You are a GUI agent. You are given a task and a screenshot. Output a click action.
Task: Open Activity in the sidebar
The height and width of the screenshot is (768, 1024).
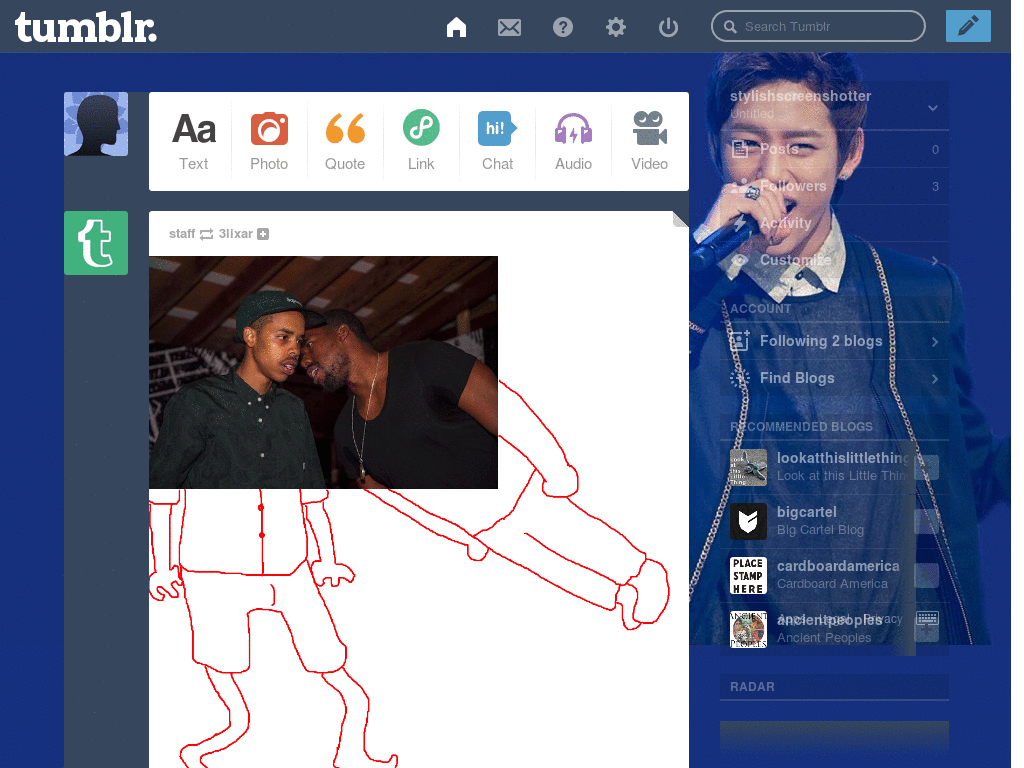(x=834, y=223)
